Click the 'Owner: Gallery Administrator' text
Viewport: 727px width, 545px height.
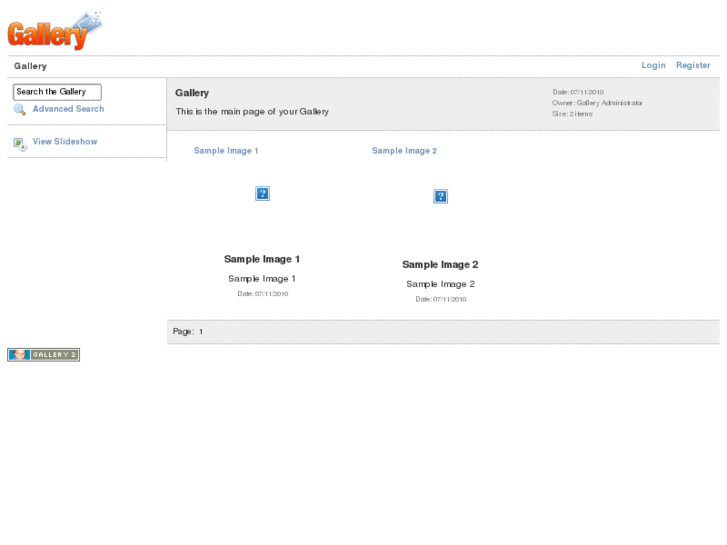click(x=597, y=103)
